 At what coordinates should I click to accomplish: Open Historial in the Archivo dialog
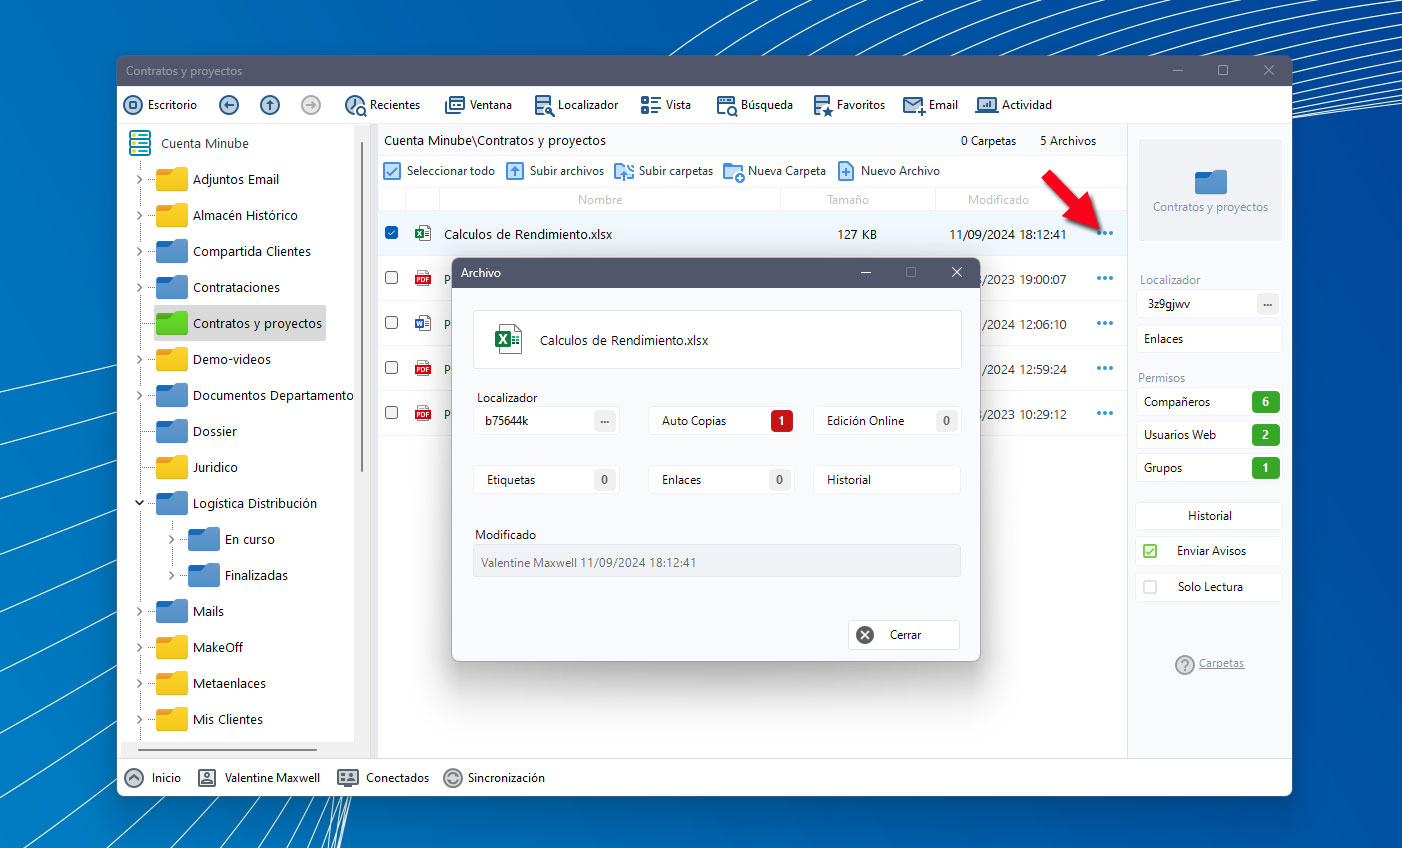887,480
